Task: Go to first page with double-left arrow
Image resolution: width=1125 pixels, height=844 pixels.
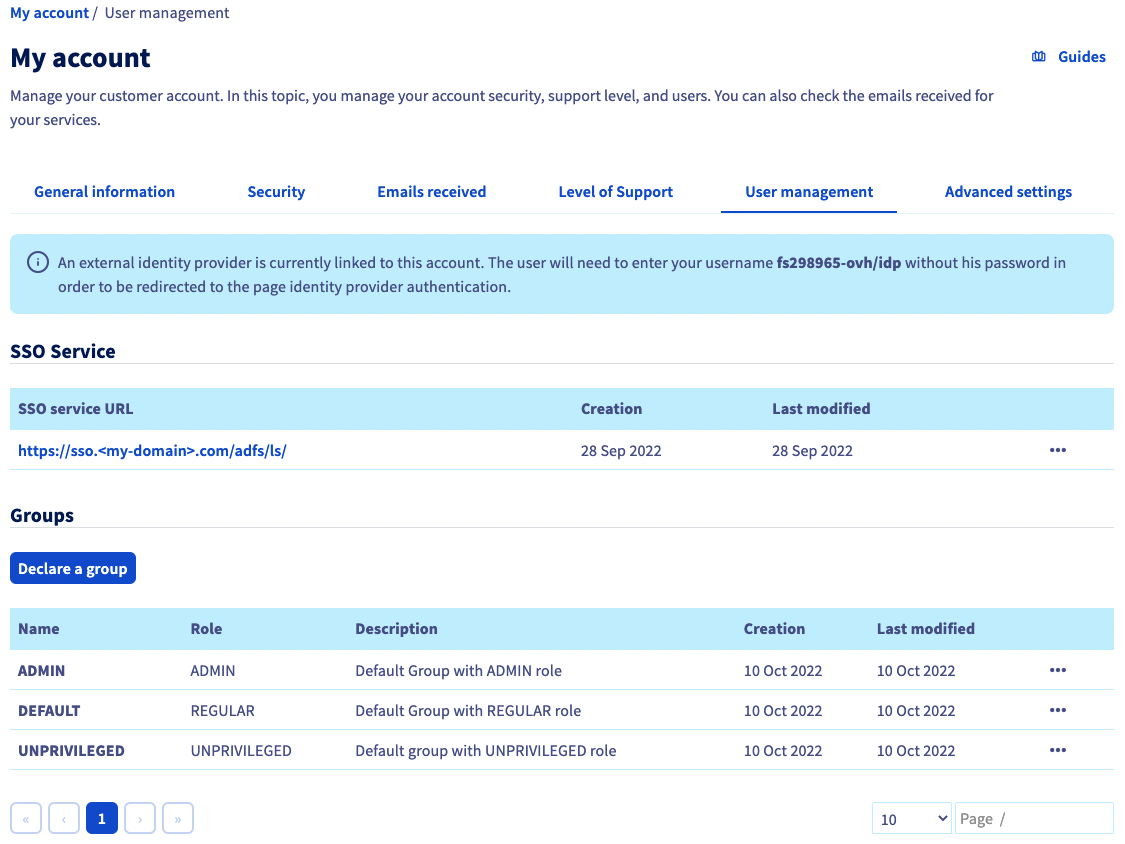Action: [26, 818]
